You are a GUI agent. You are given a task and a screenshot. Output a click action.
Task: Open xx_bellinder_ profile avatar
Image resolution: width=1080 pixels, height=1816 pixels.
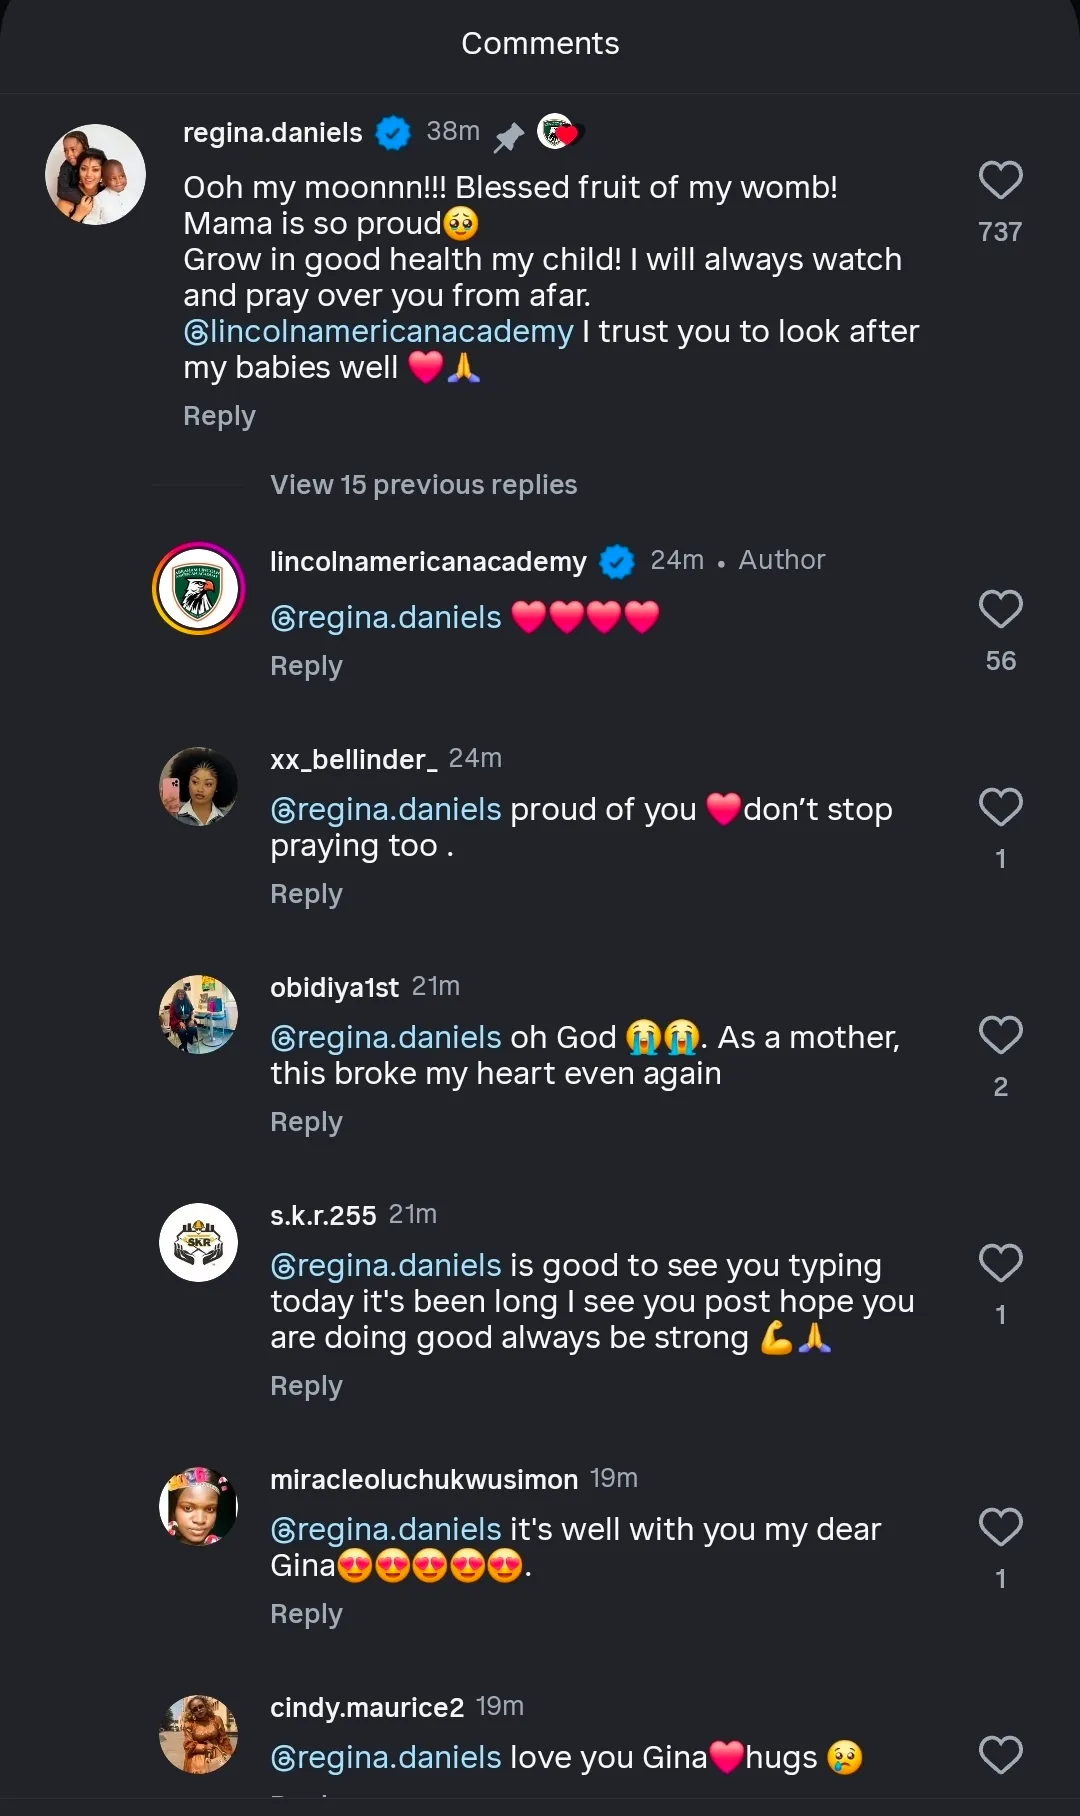click(199, 787)
